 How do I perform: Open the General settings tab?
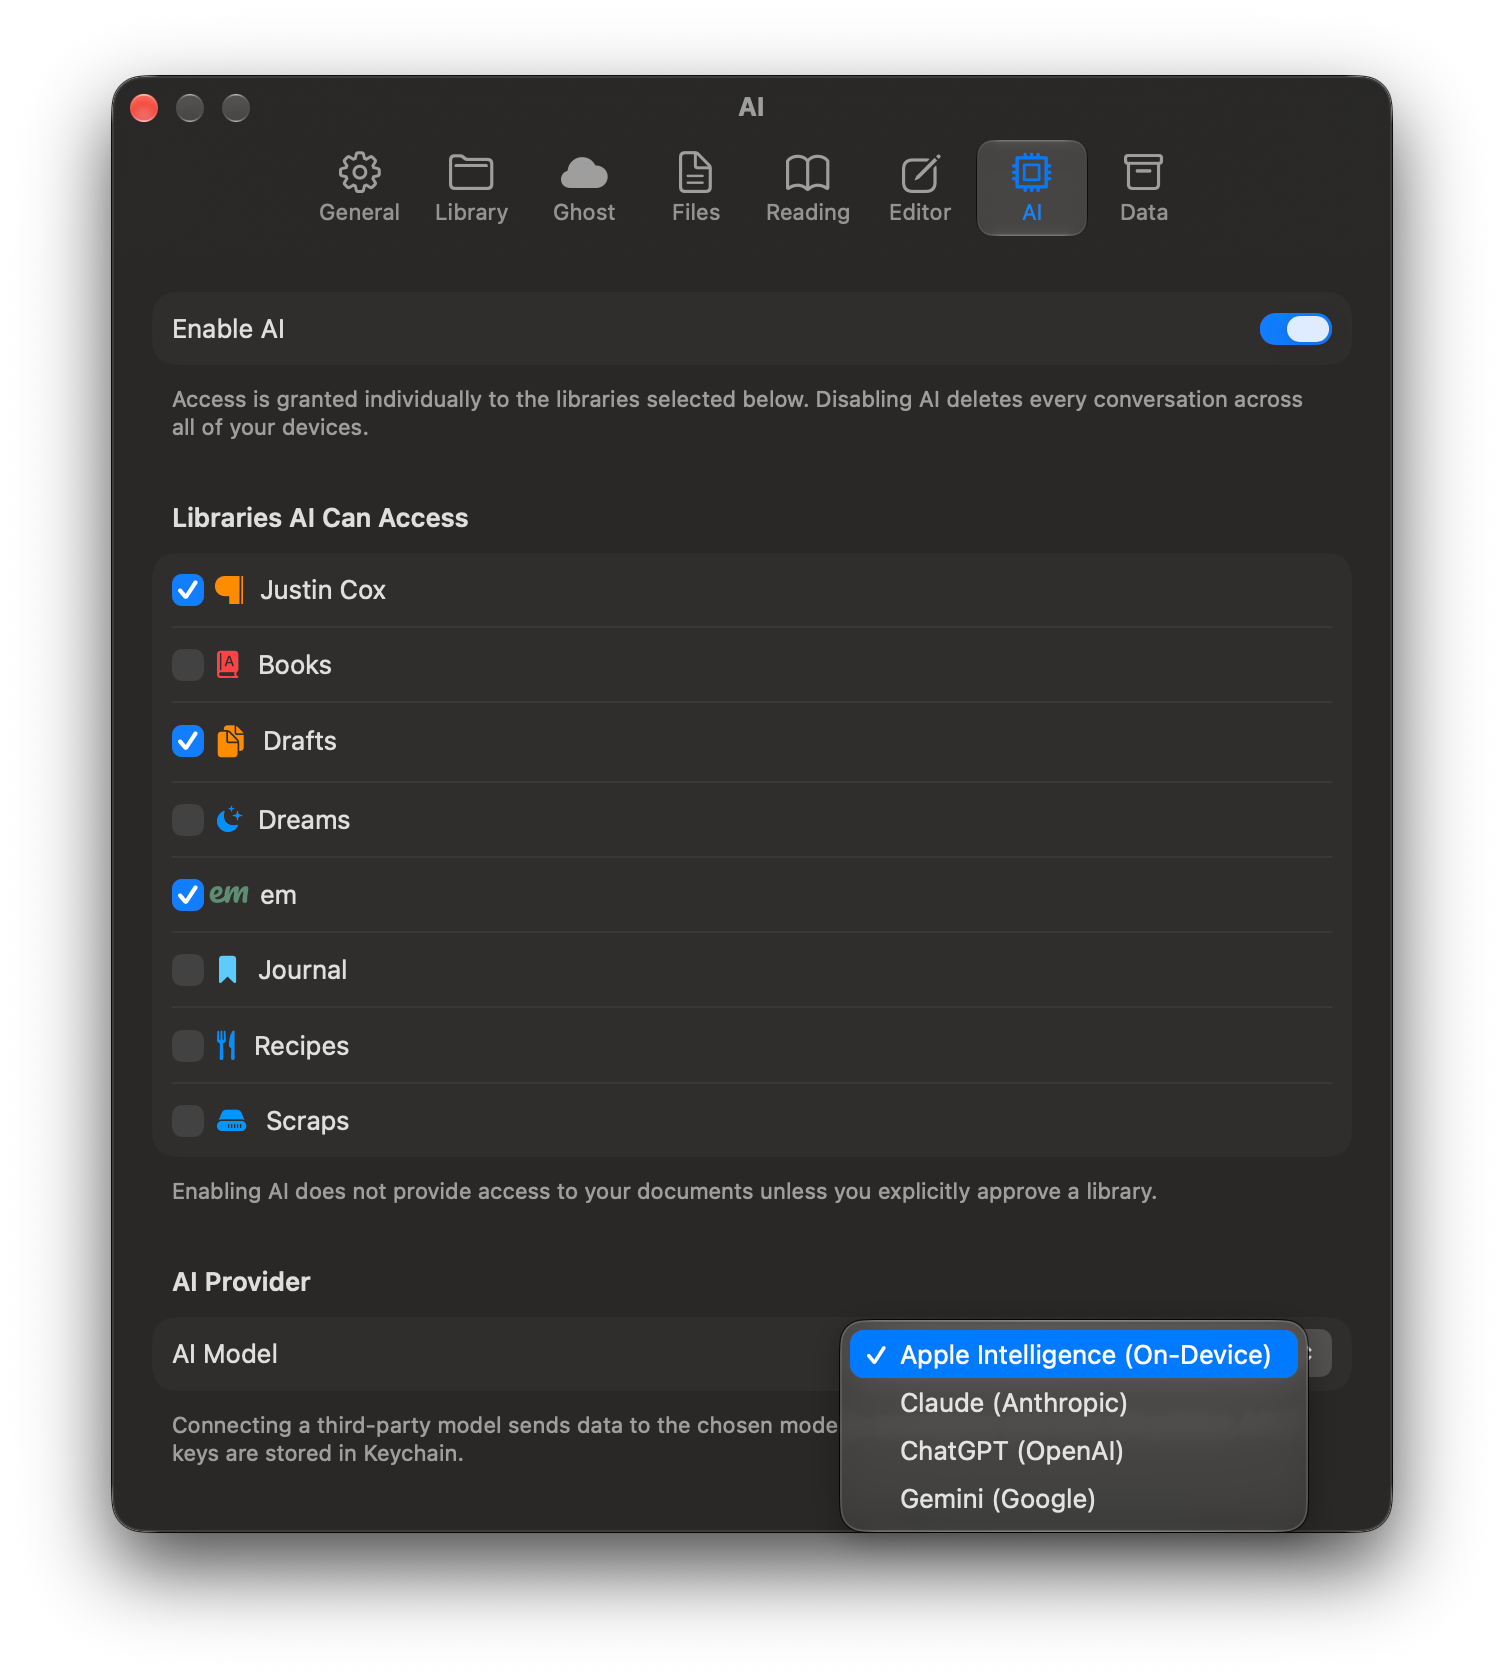point(359,188)
